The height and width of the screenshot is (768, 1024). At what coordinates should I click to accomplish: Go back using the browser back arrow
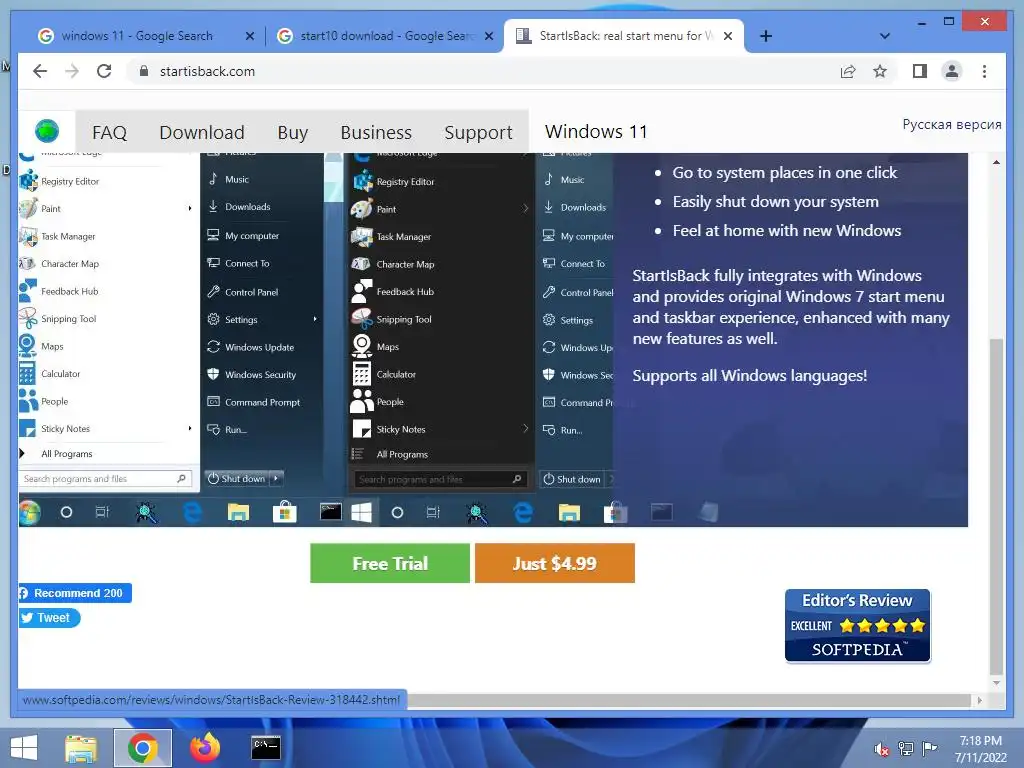pos(40,71)
